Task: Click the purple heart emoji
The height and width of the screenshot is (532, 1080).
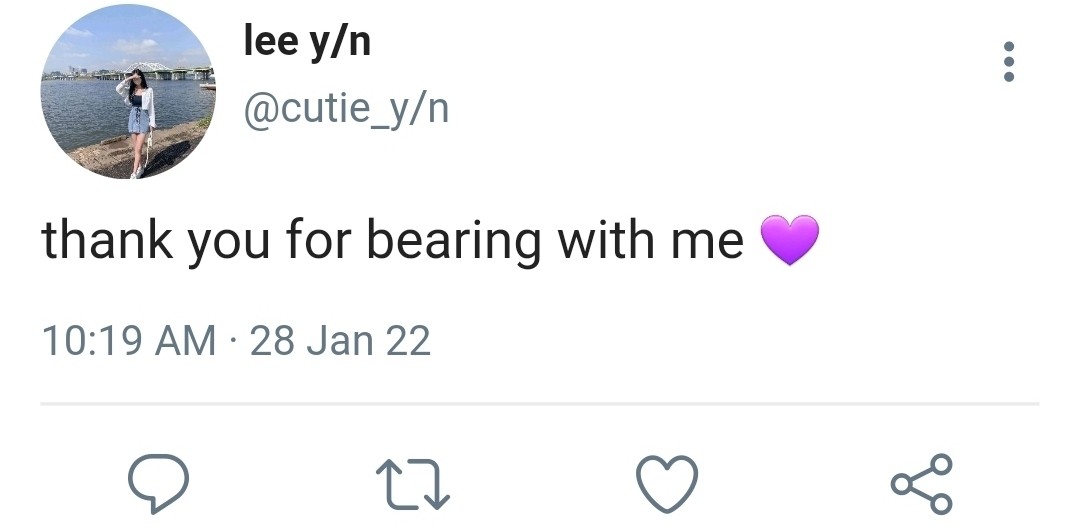Action: tap(790, 241)
